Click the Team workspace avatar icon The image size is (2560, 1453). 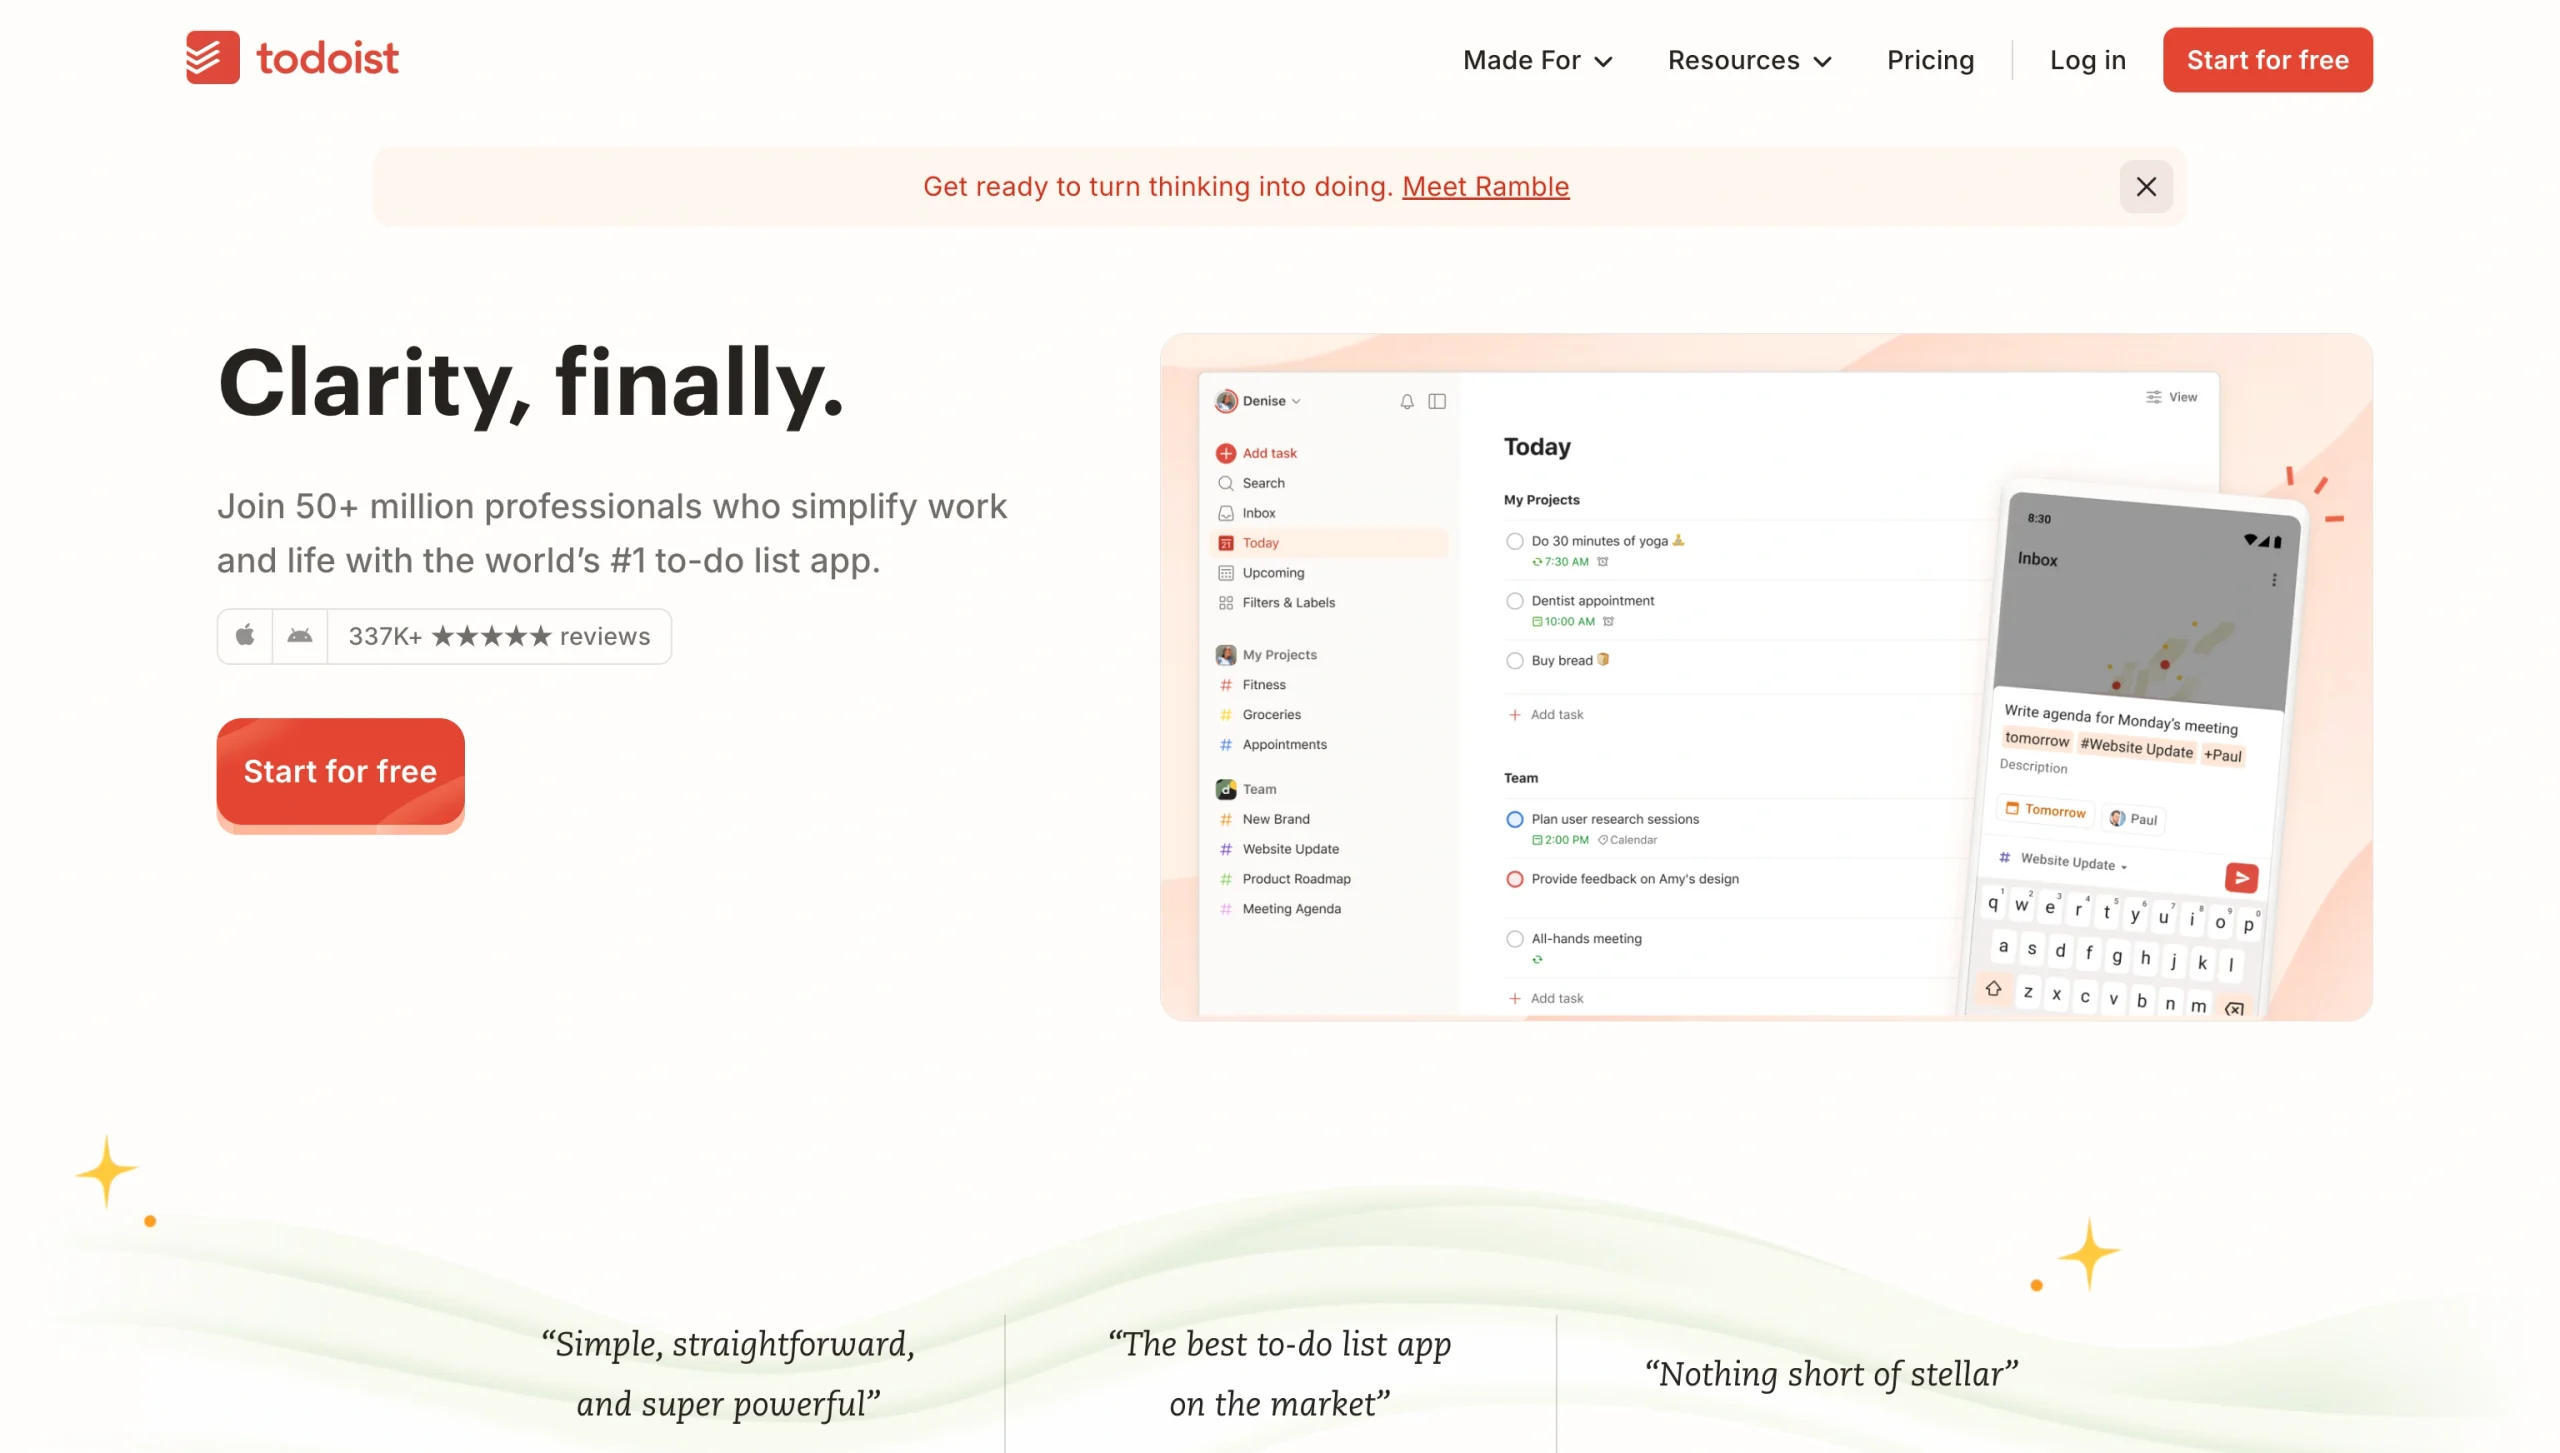(1226, 789)
